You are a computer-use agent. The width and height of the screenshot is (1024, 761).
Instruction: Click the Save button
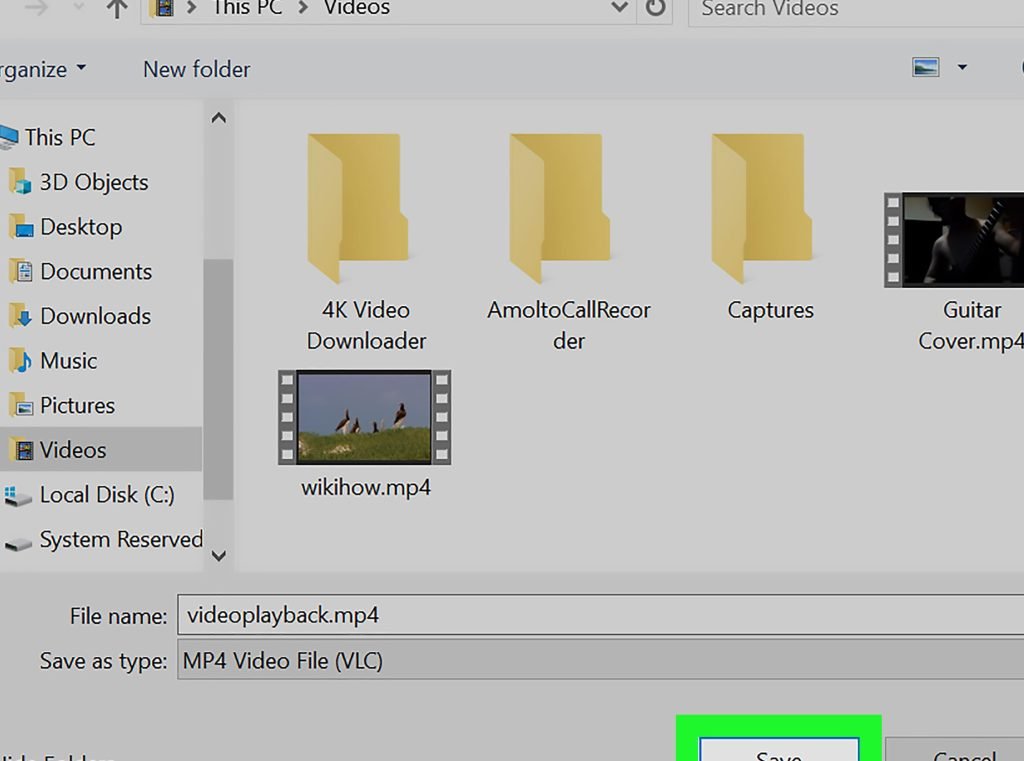tap(778, 752)
